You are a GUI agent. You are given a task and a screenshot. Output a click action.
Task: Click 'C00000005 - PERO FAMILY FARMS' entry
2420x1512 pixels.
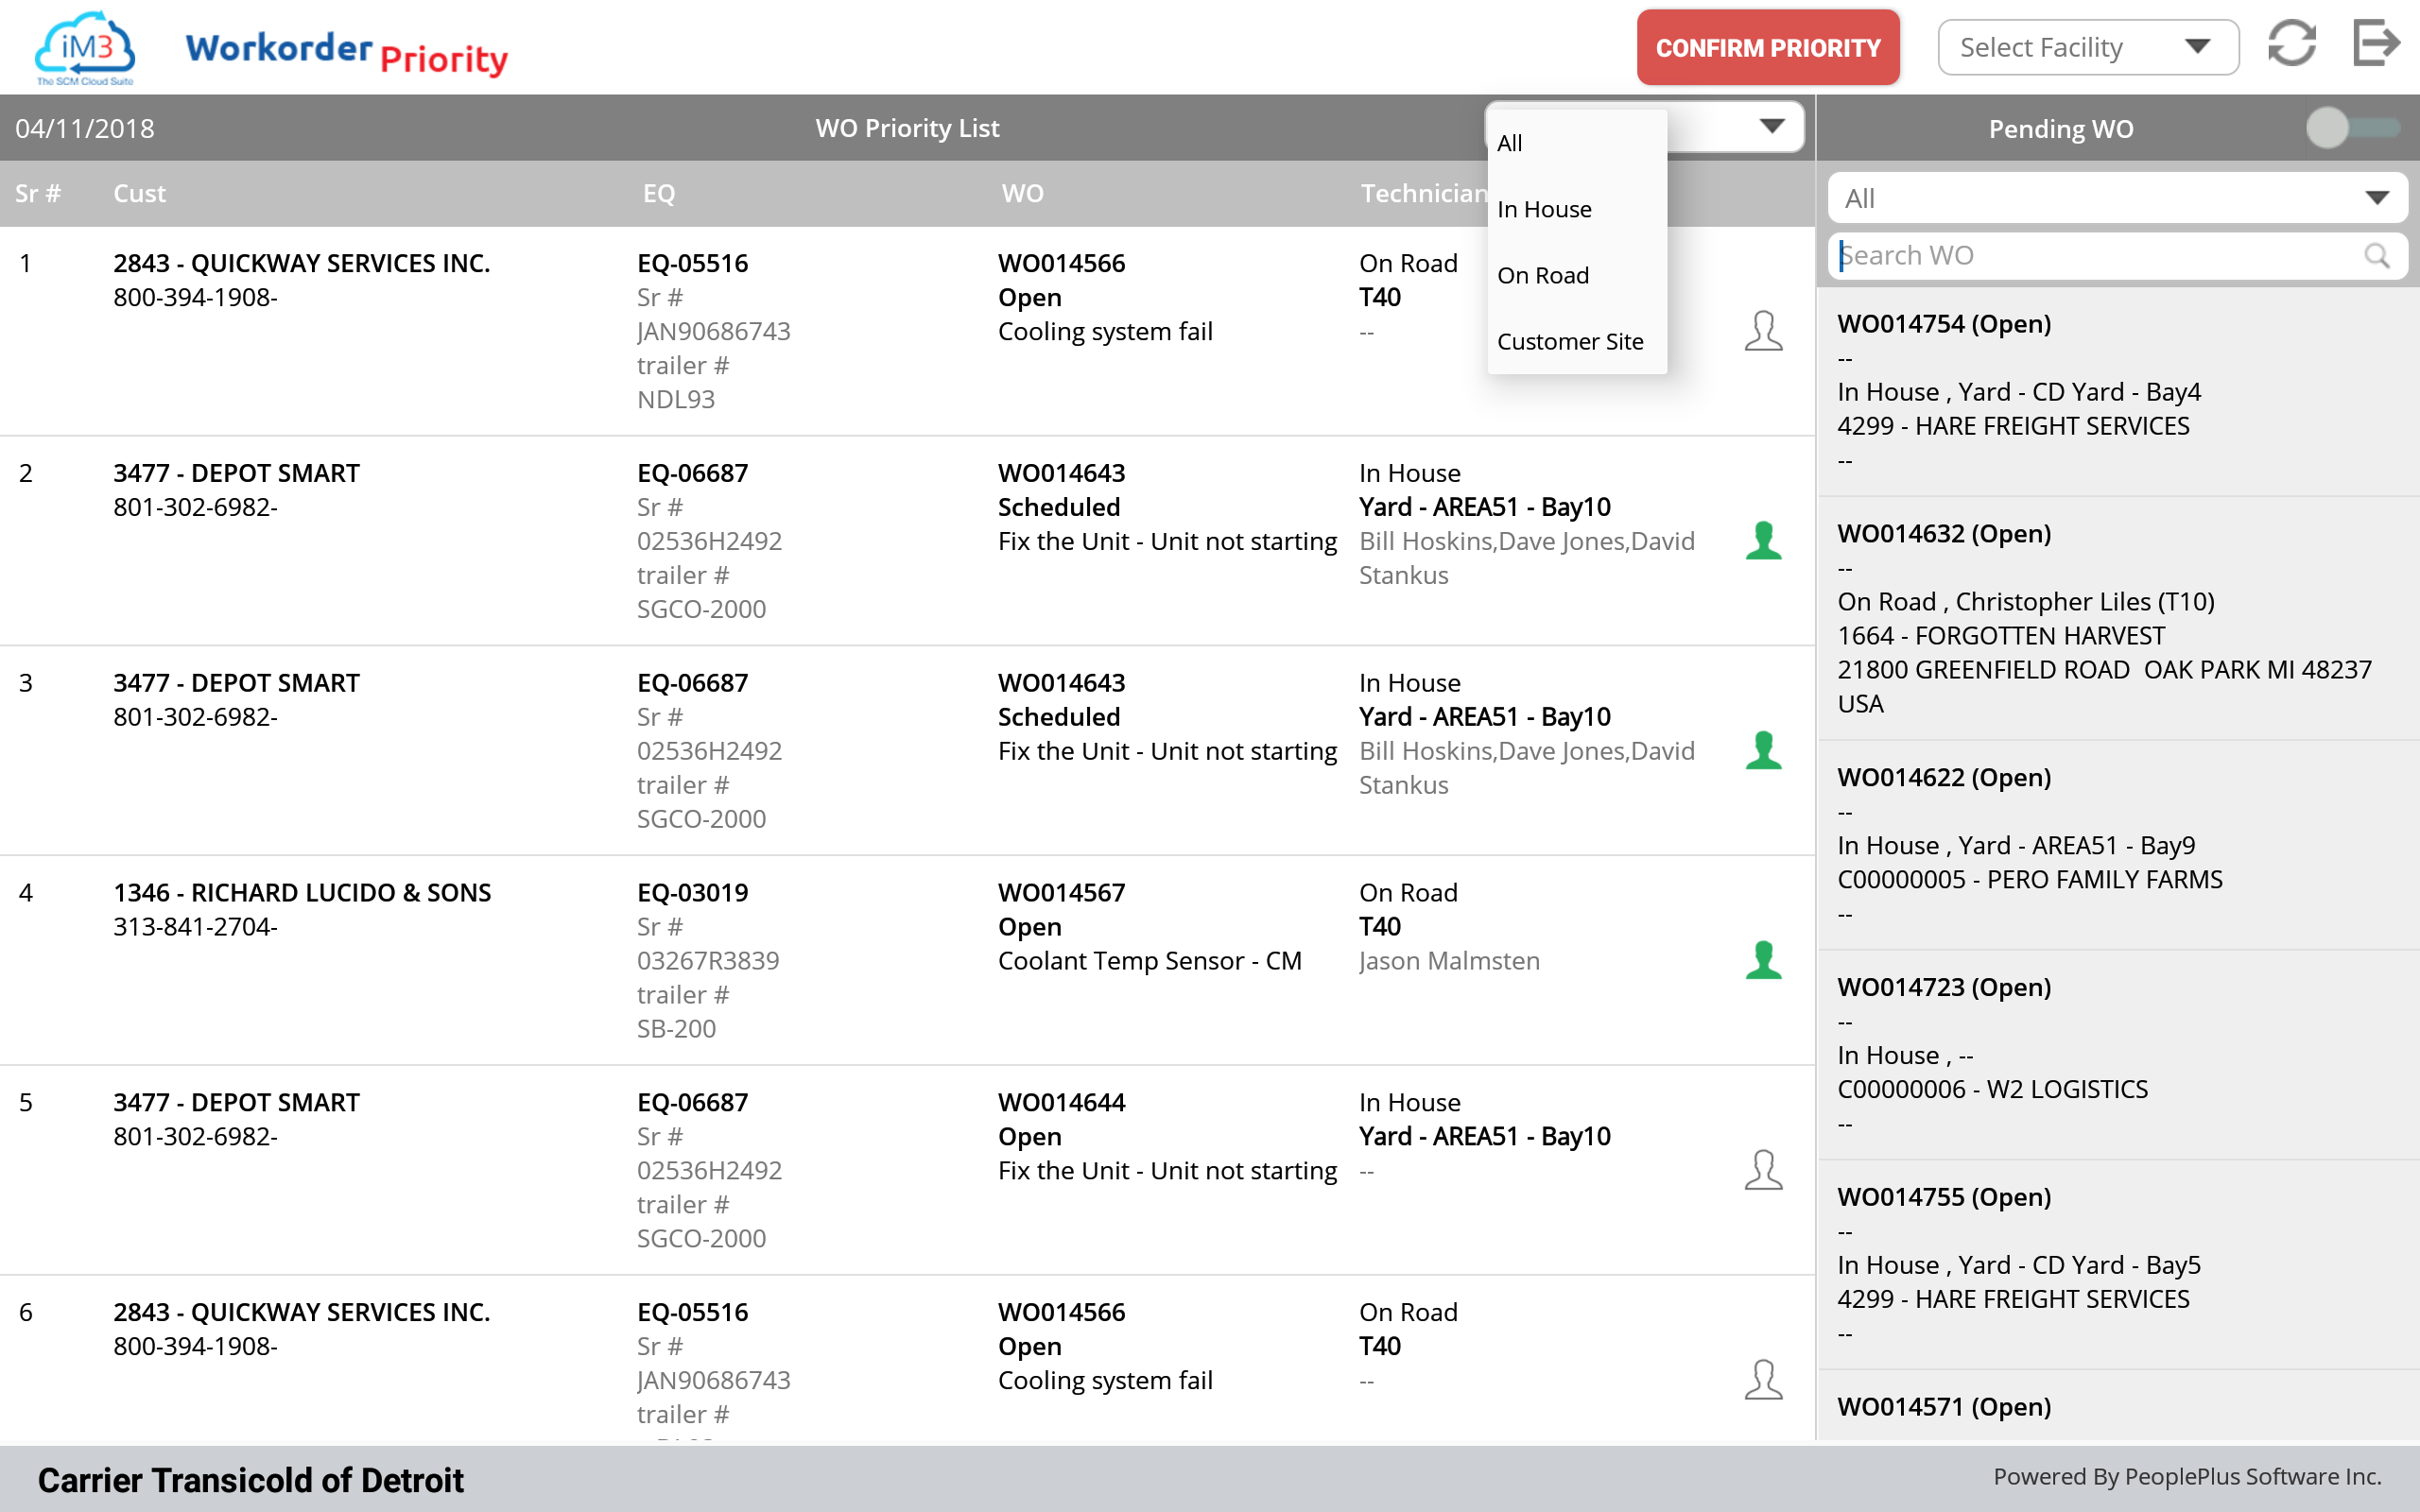2030,880
